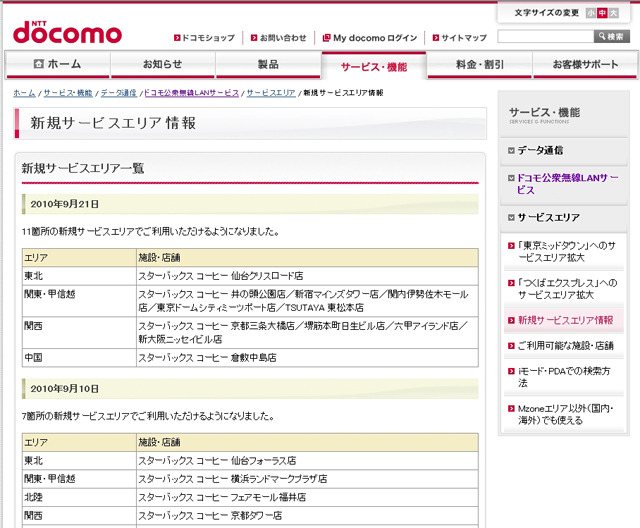Click the NTT docomo logo
This screenshot has width=640, height=528.
point(67,32)
